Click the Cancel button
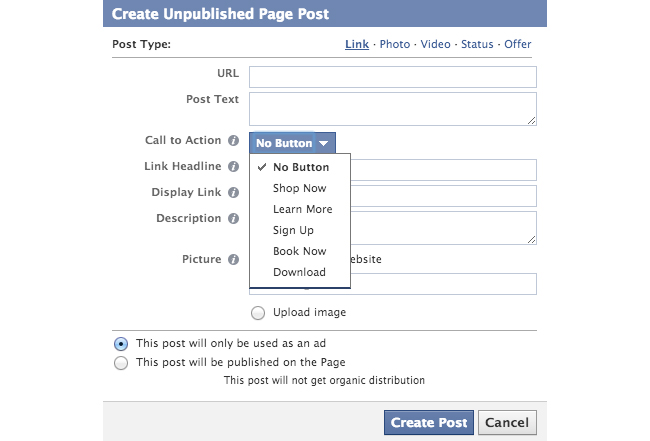Image resolution: width=650 pixels, height=441 pixels. [x=507, y=422]
